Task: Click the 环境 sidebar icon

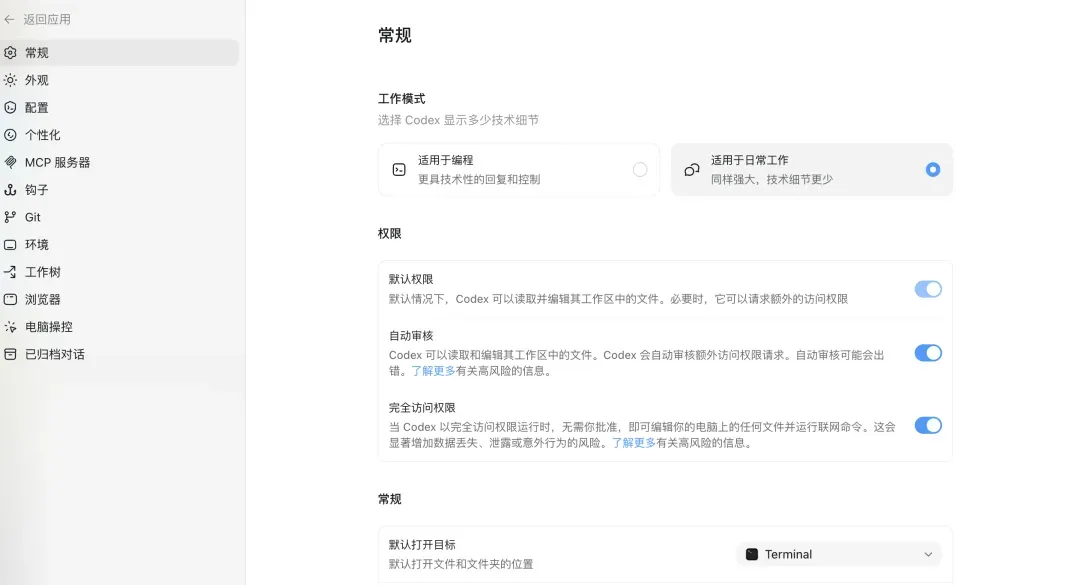Action: pos(10,245)
